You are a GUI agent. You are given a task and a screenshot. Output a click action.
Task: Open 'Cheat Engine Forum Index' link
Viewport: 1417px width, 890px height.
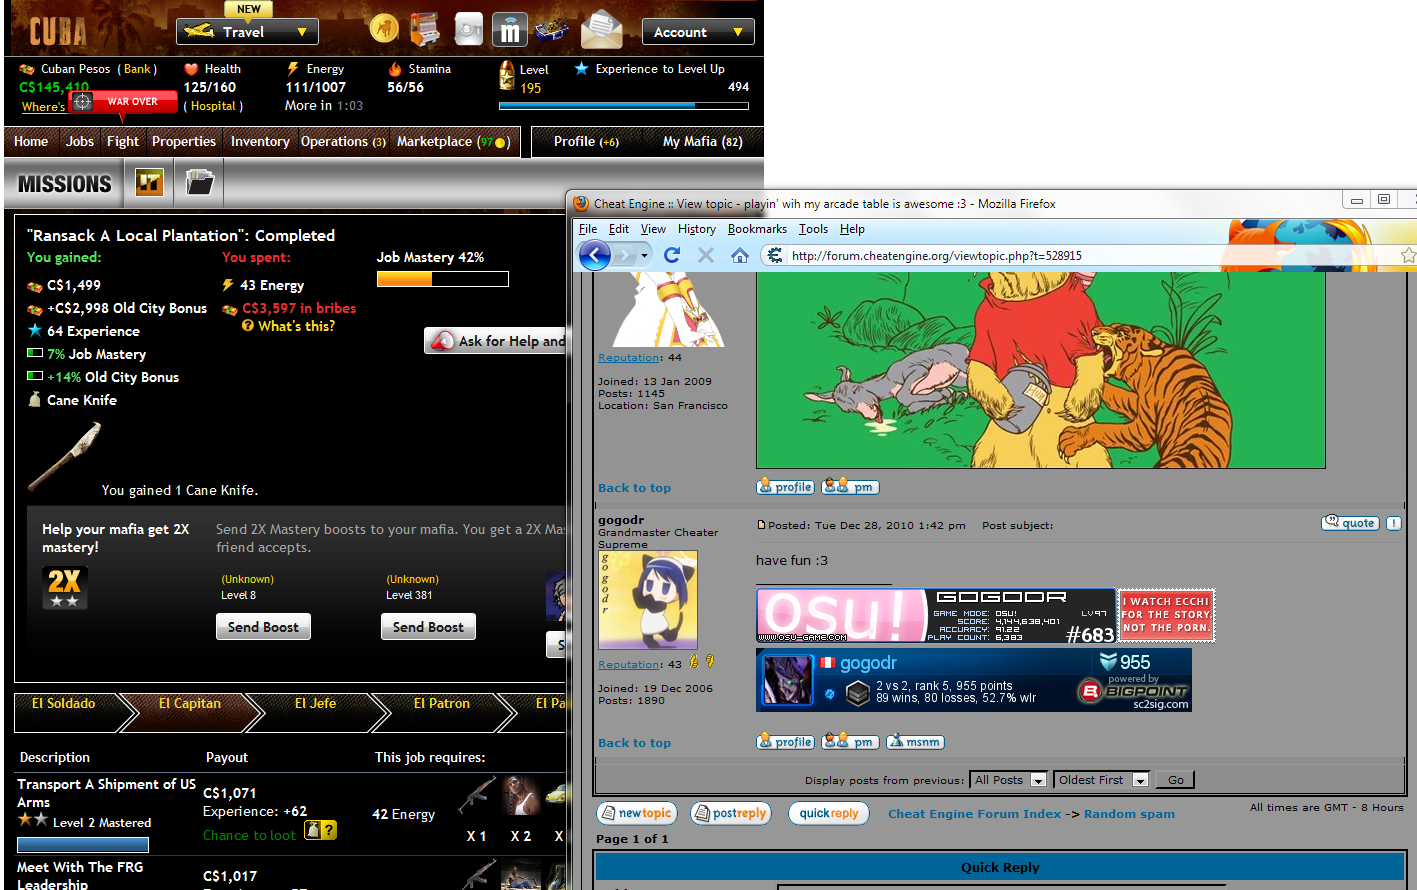pyautogui.click(x=975, y=814)
